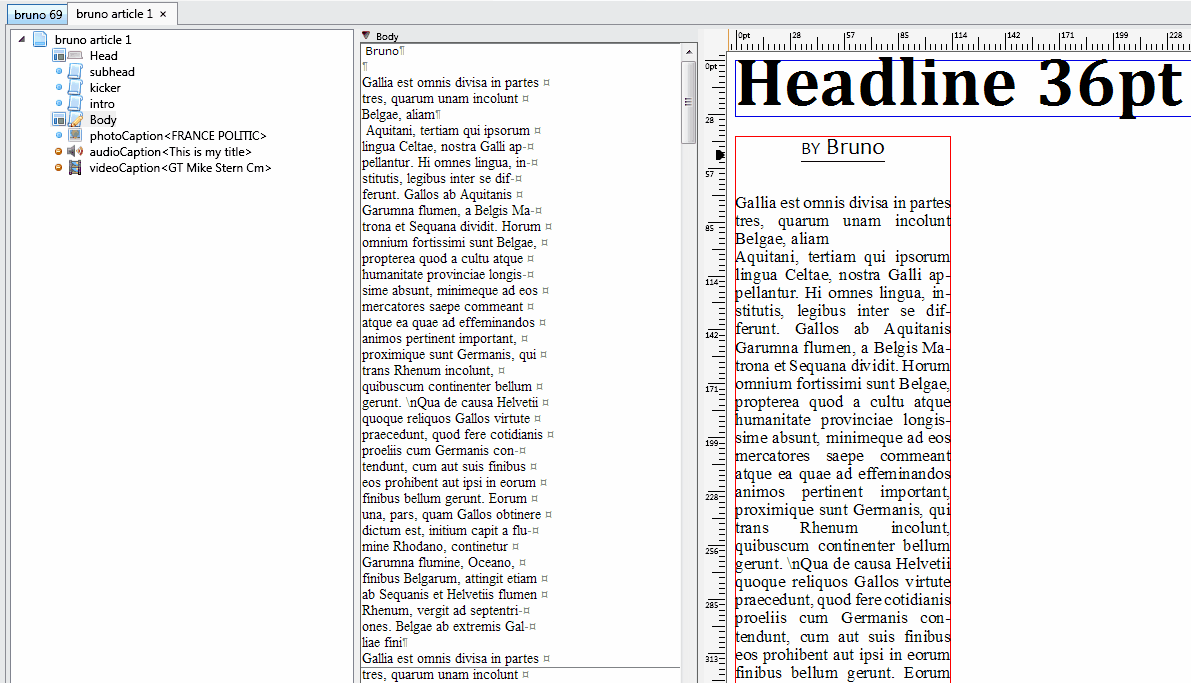Click the speaker icon for audioCaption
The height and width of the screenshot is (683, 1191).
pyautogui.click(x=75, y=151)
